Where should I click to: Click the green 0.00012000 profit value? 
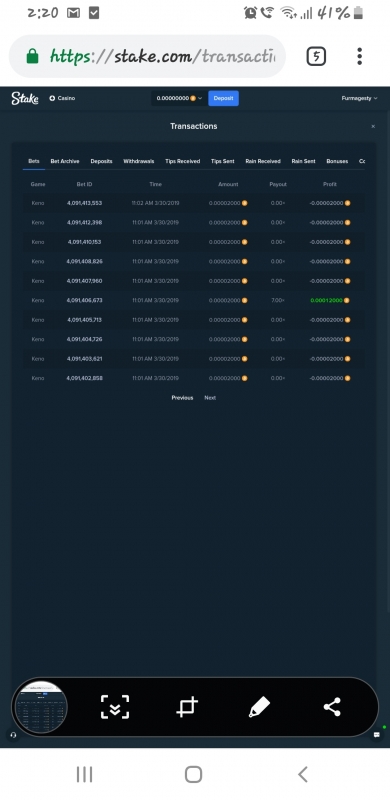pos(326,301)
